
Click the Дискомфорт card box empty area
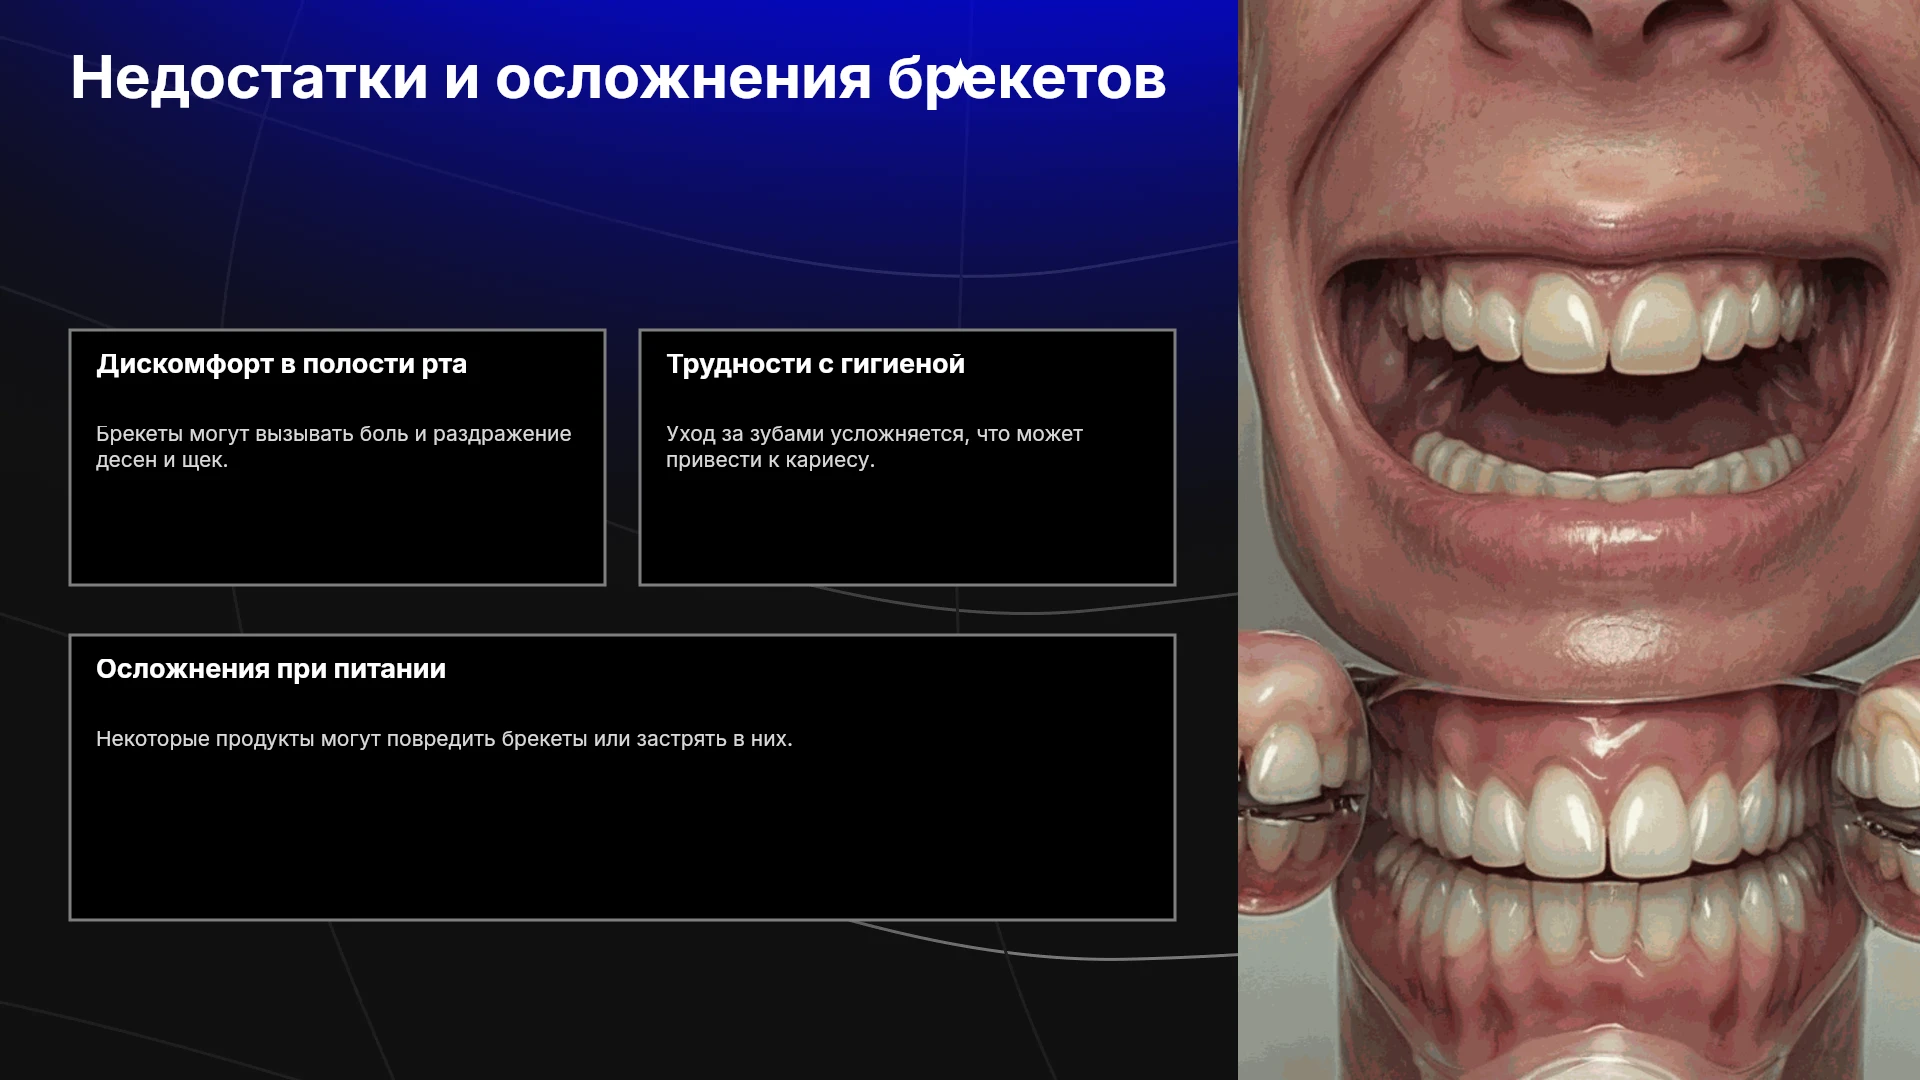pyautogui.click(x=337, y=530)
